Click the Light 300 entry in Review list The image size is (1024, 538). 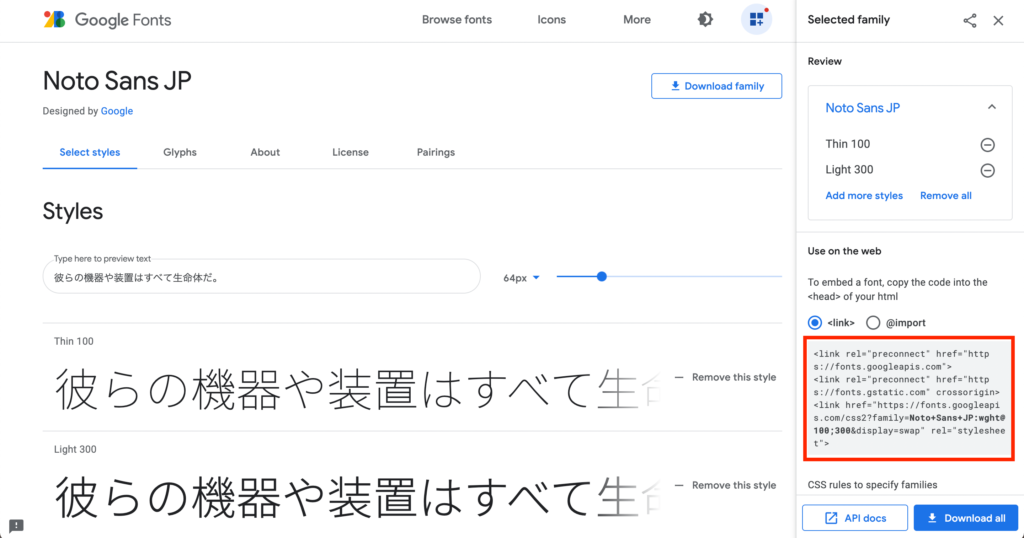[849, 170]
